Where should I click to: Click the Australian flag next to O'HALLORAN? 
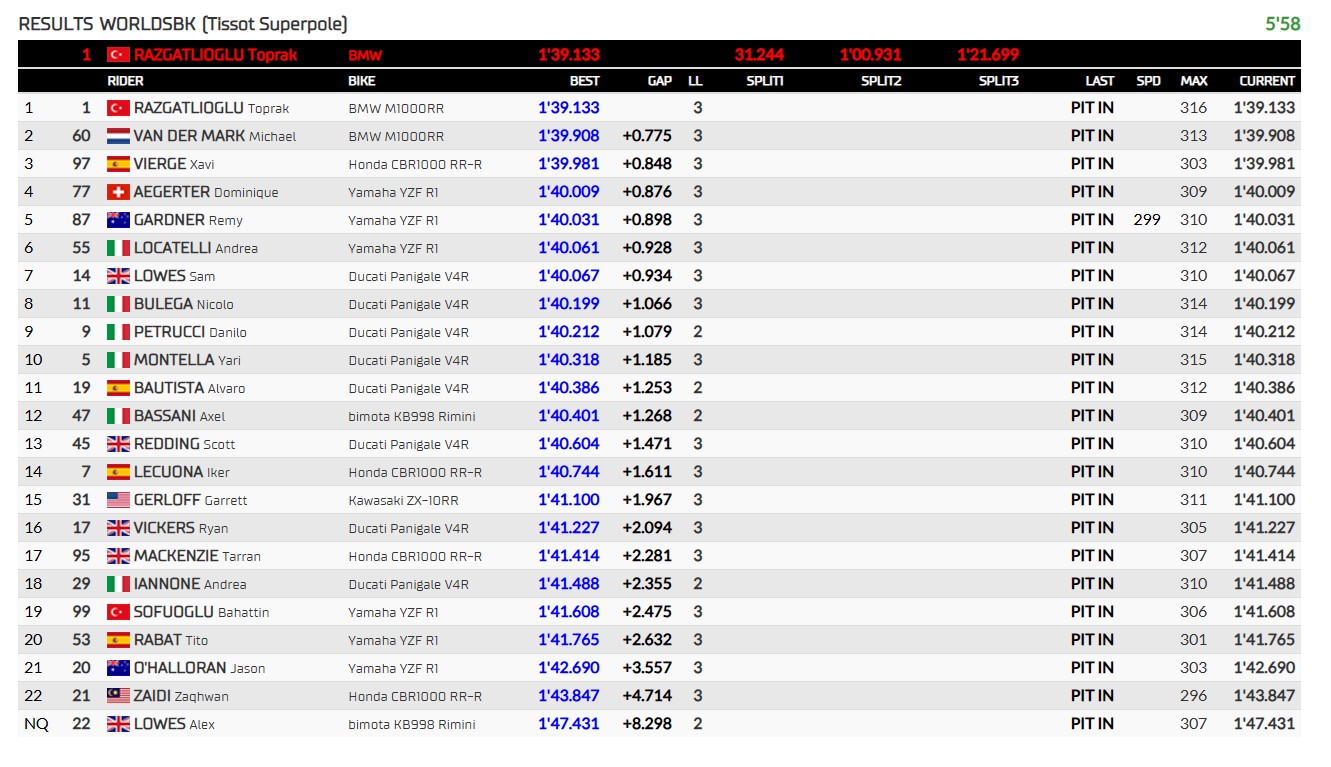point(118,668)
